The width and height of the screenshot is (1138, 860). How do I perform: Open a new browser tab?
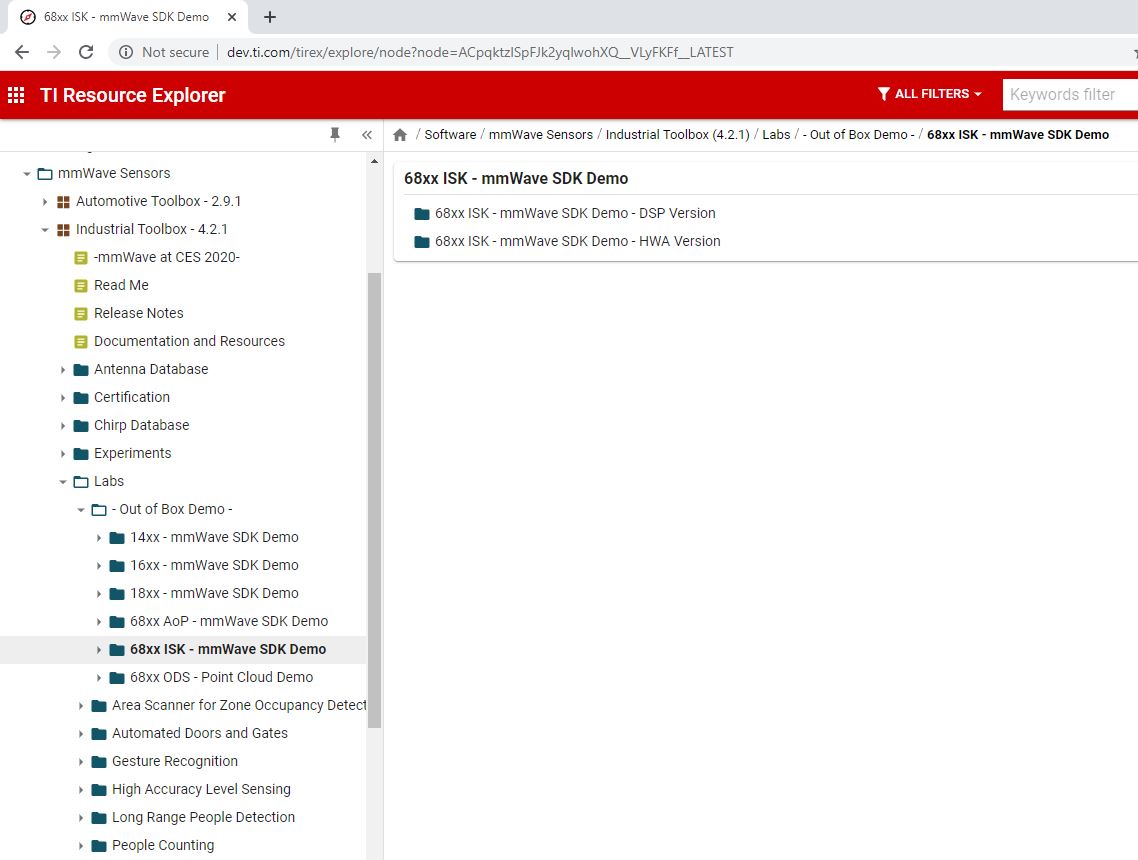tap(270, 17)
